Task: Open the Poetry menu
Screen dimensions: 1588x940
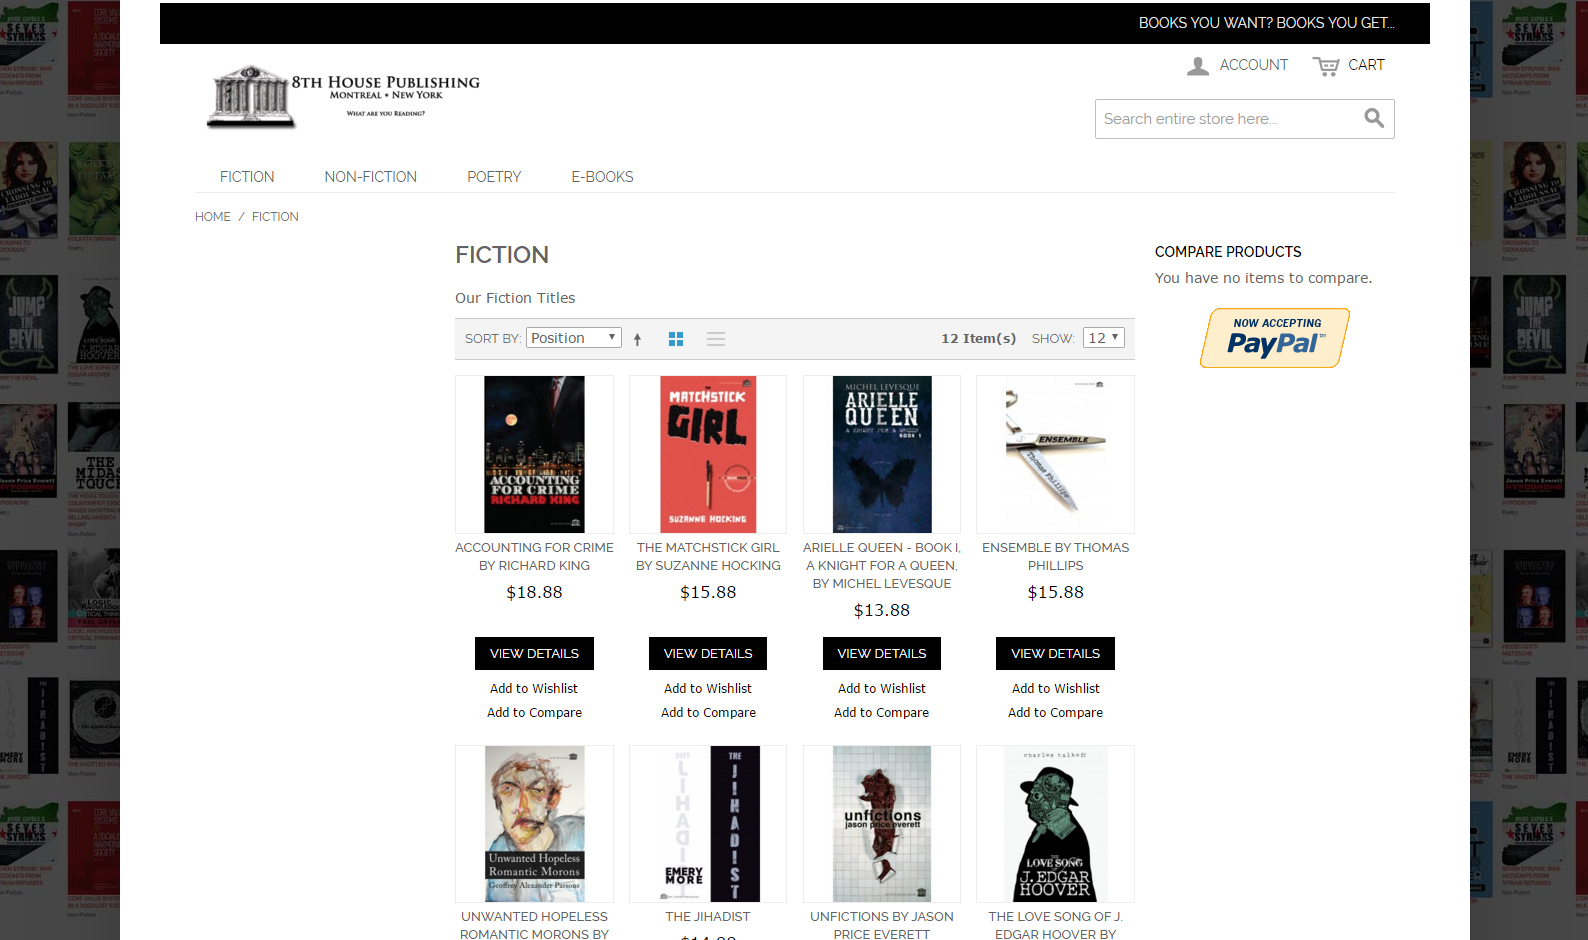Action: (x=494, y=176)
